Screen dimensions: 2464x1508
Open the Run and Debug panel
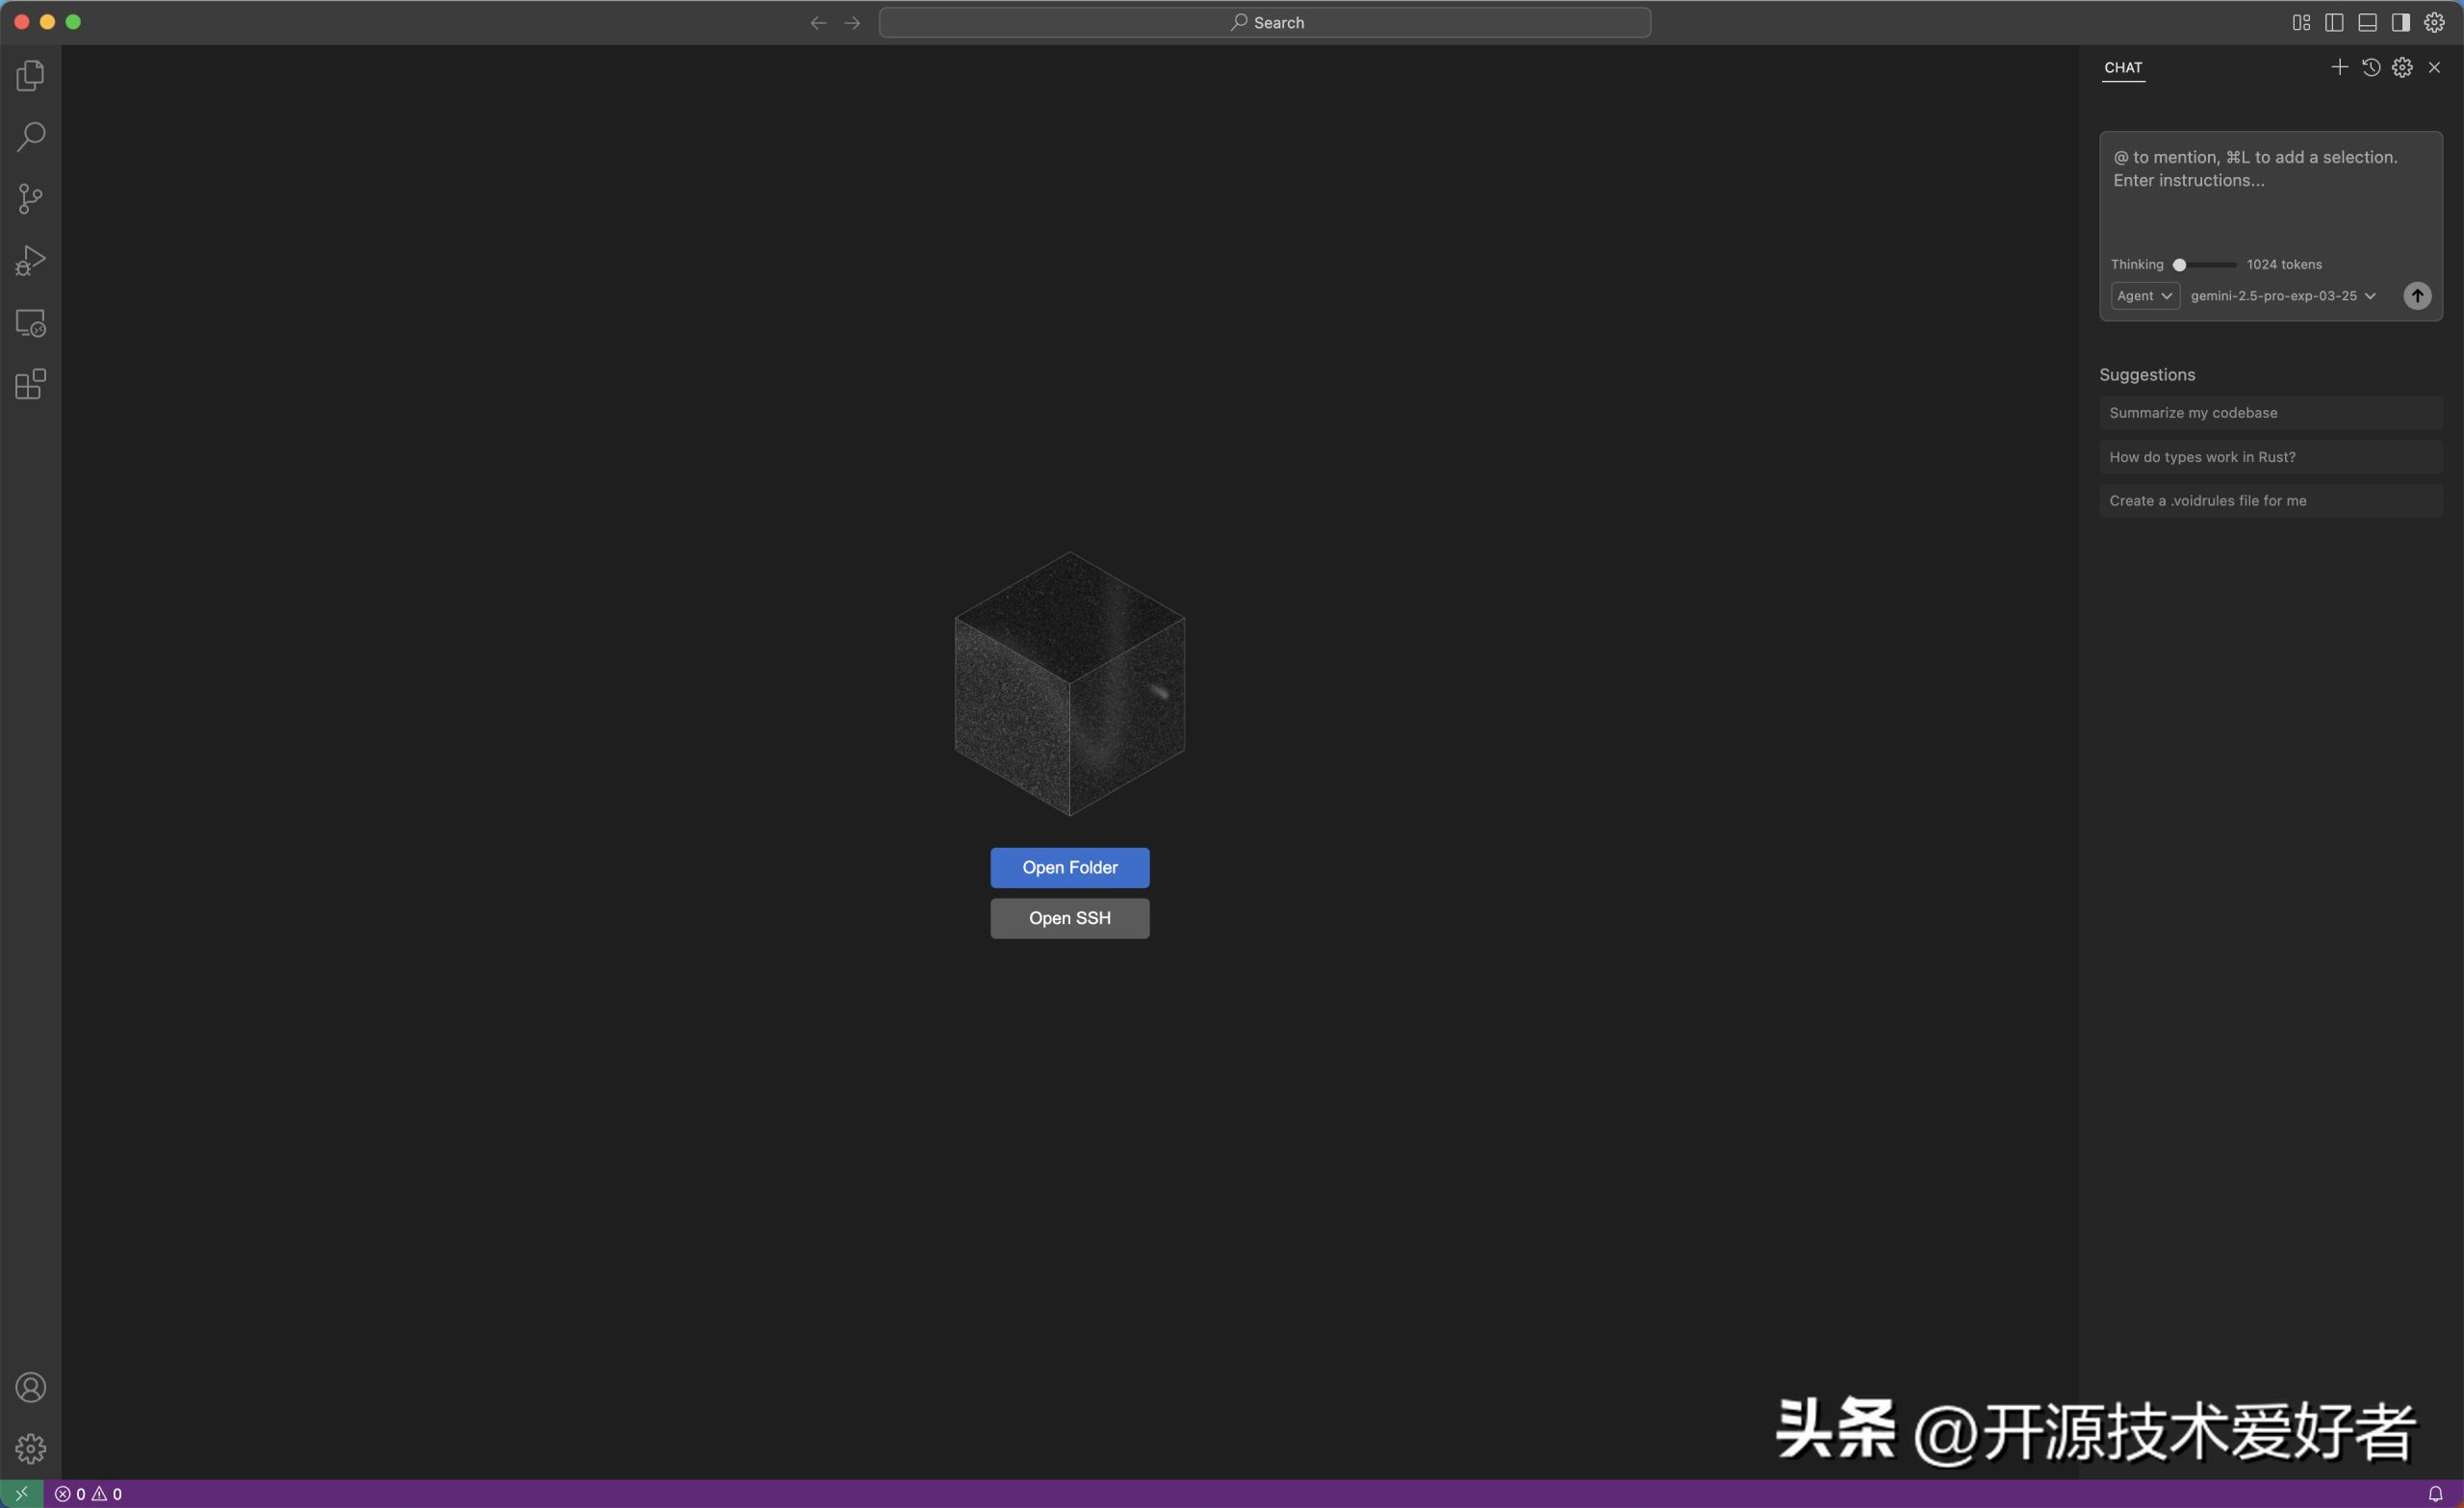point(30,260)
